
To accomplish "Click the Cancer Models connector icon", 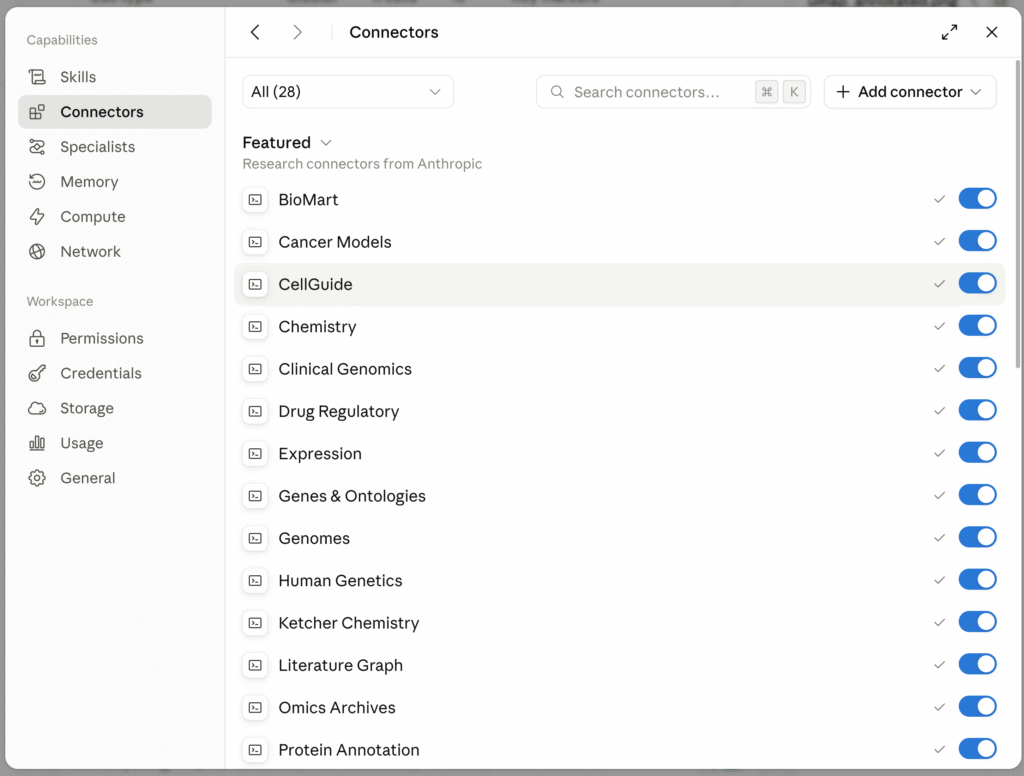I will [255, 242].
